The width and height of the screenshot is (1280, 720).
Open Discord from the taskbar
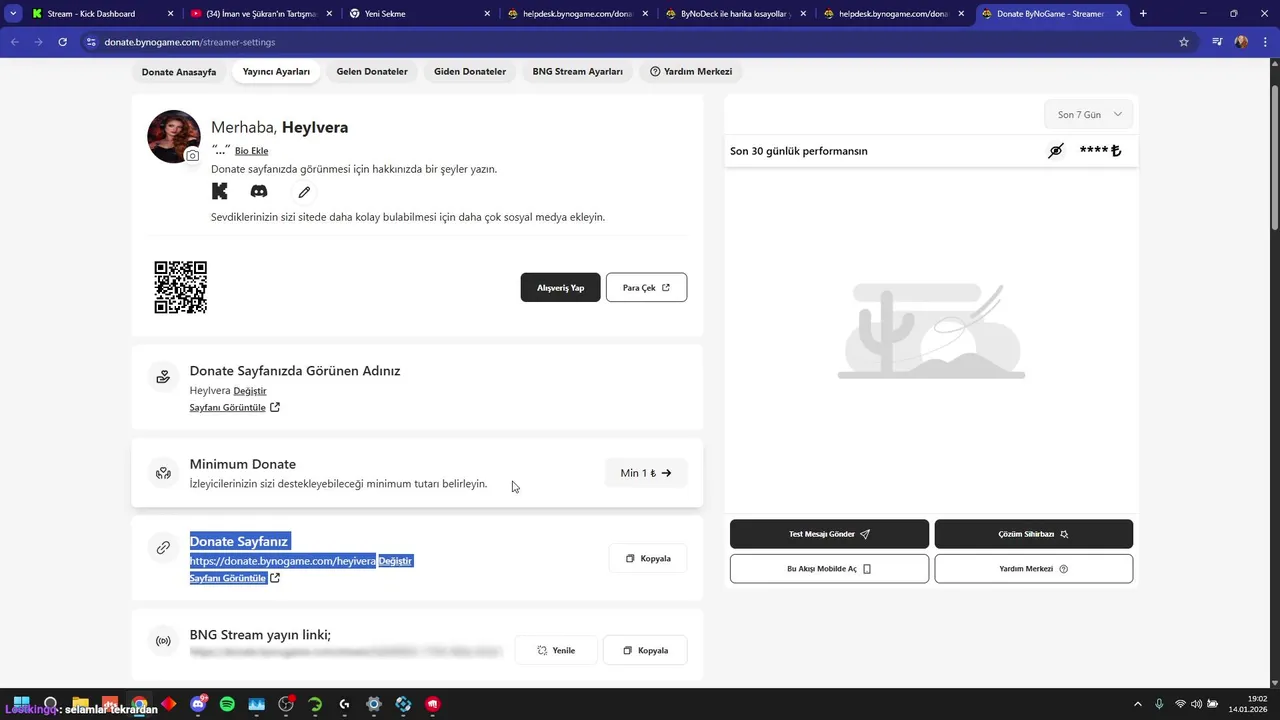[198, 704]
